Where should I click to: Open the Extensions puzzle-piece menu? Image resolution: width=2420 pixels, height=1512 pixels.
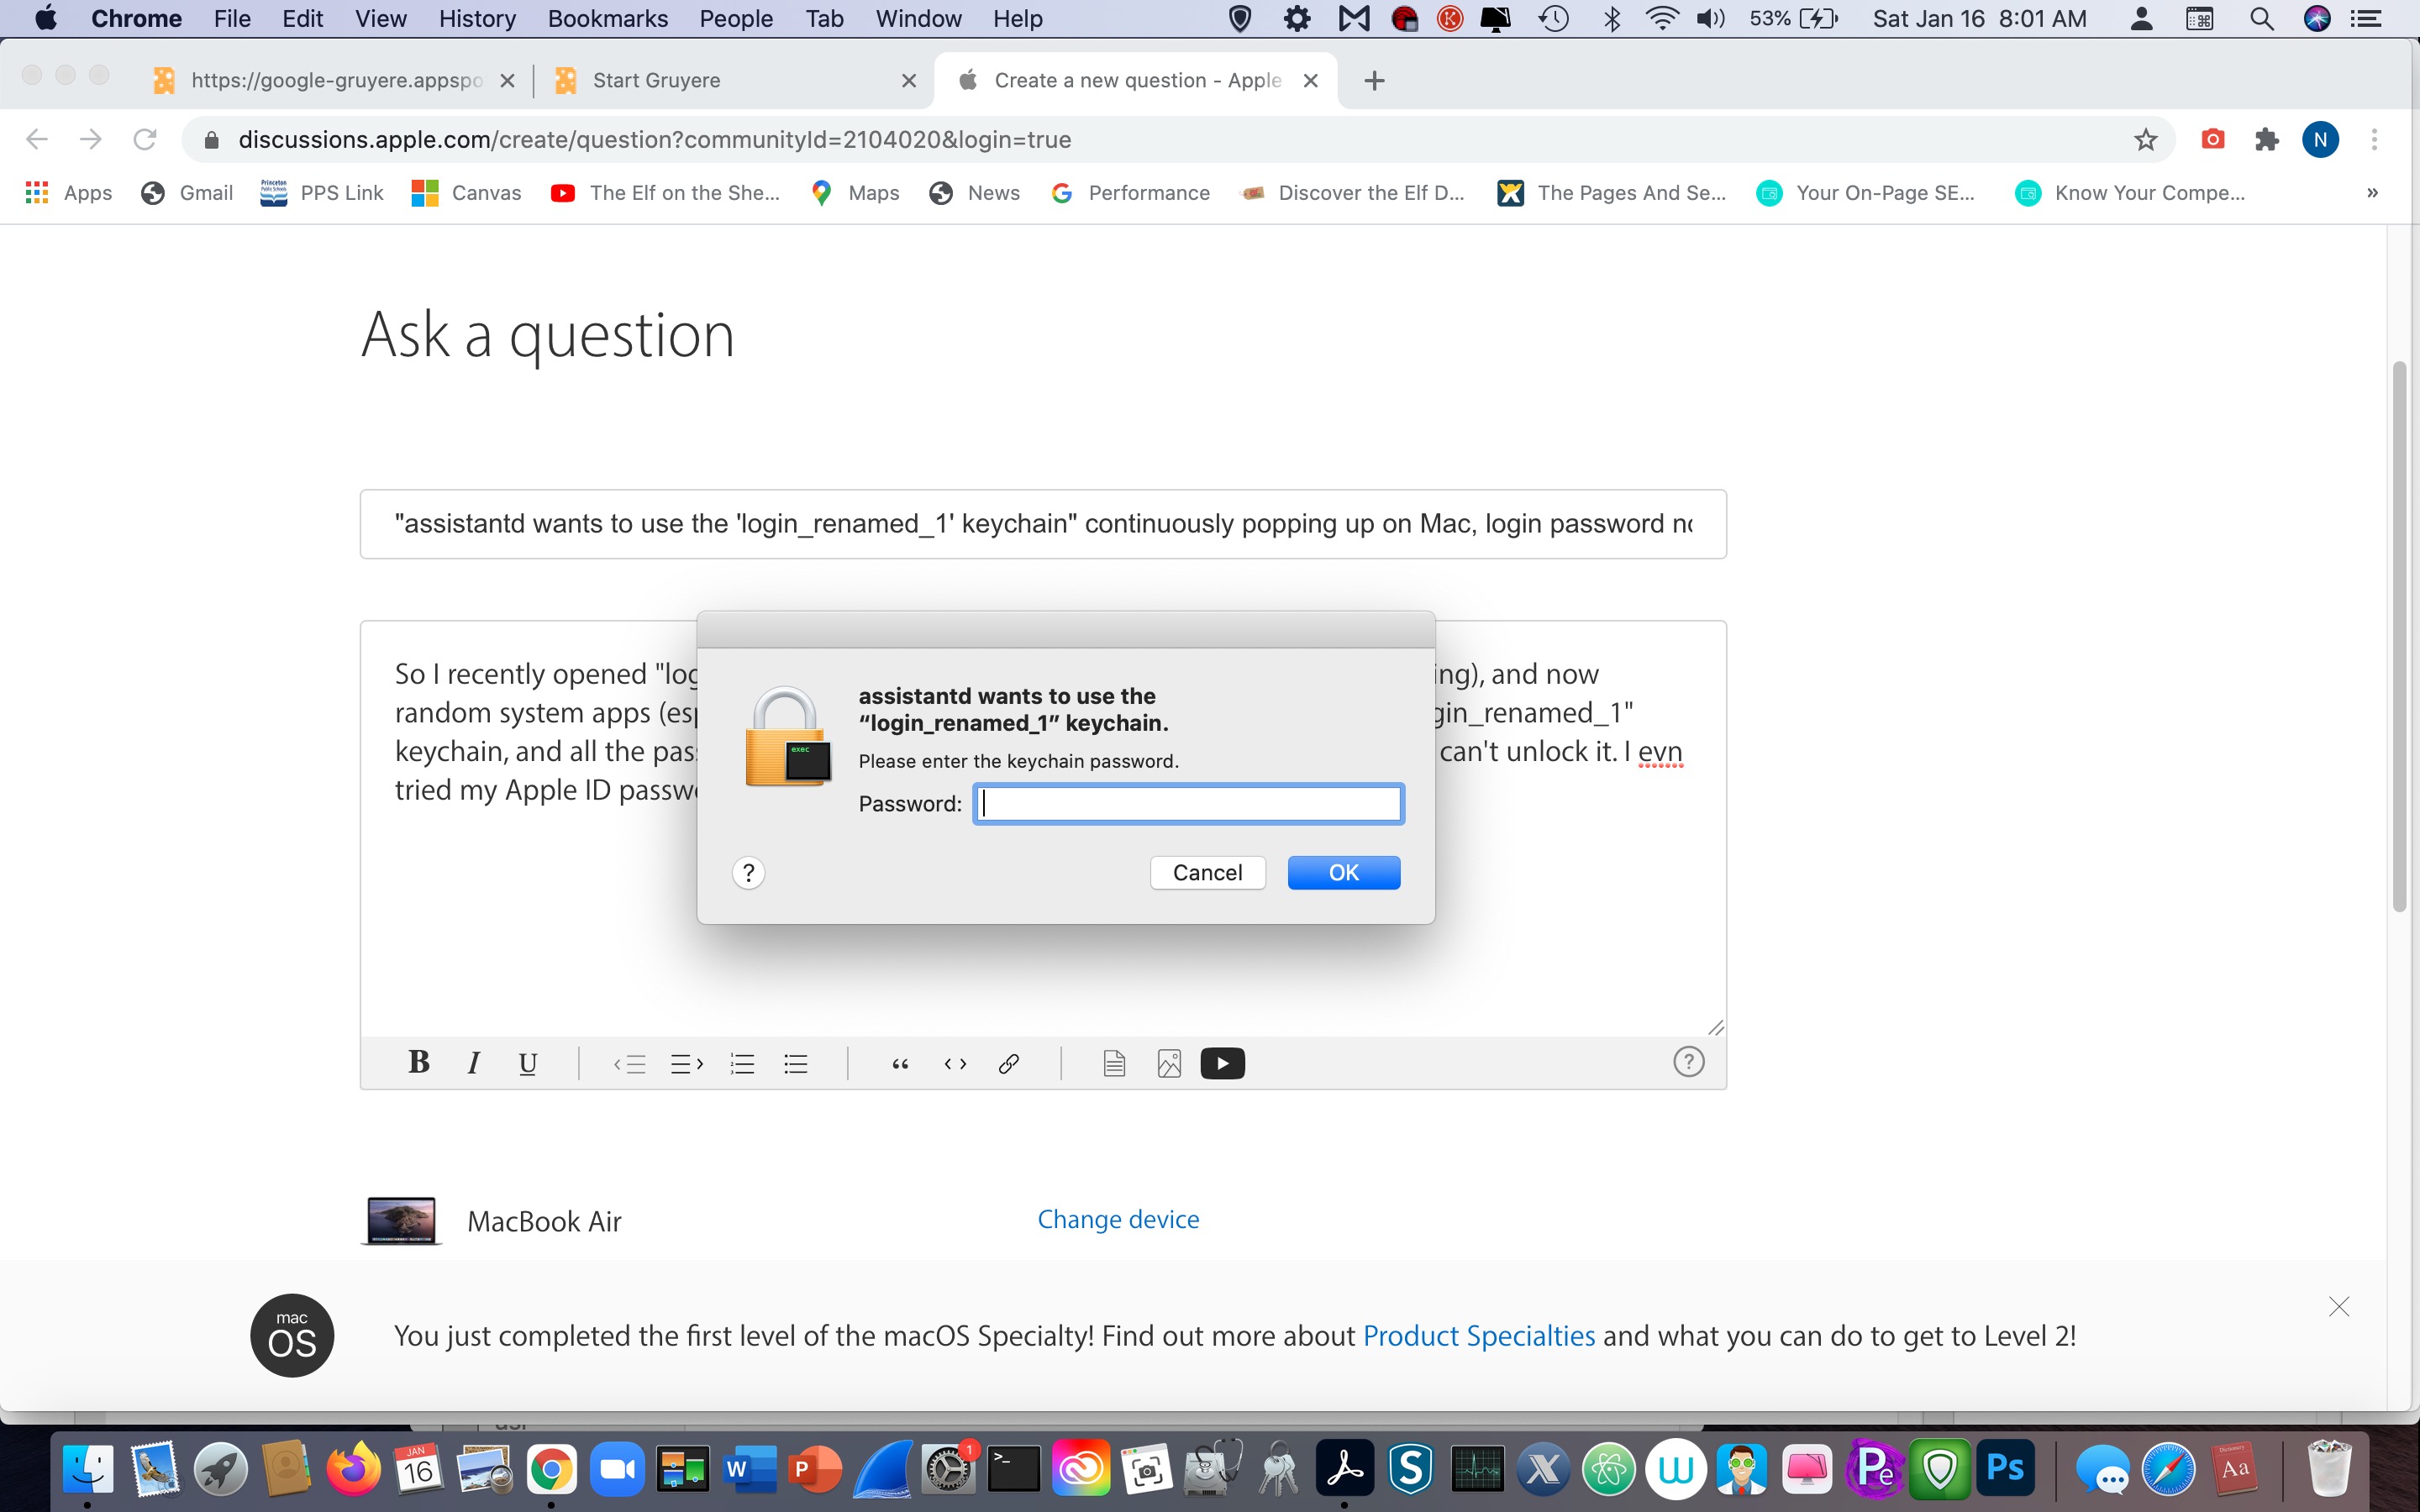coord(2266,140)
